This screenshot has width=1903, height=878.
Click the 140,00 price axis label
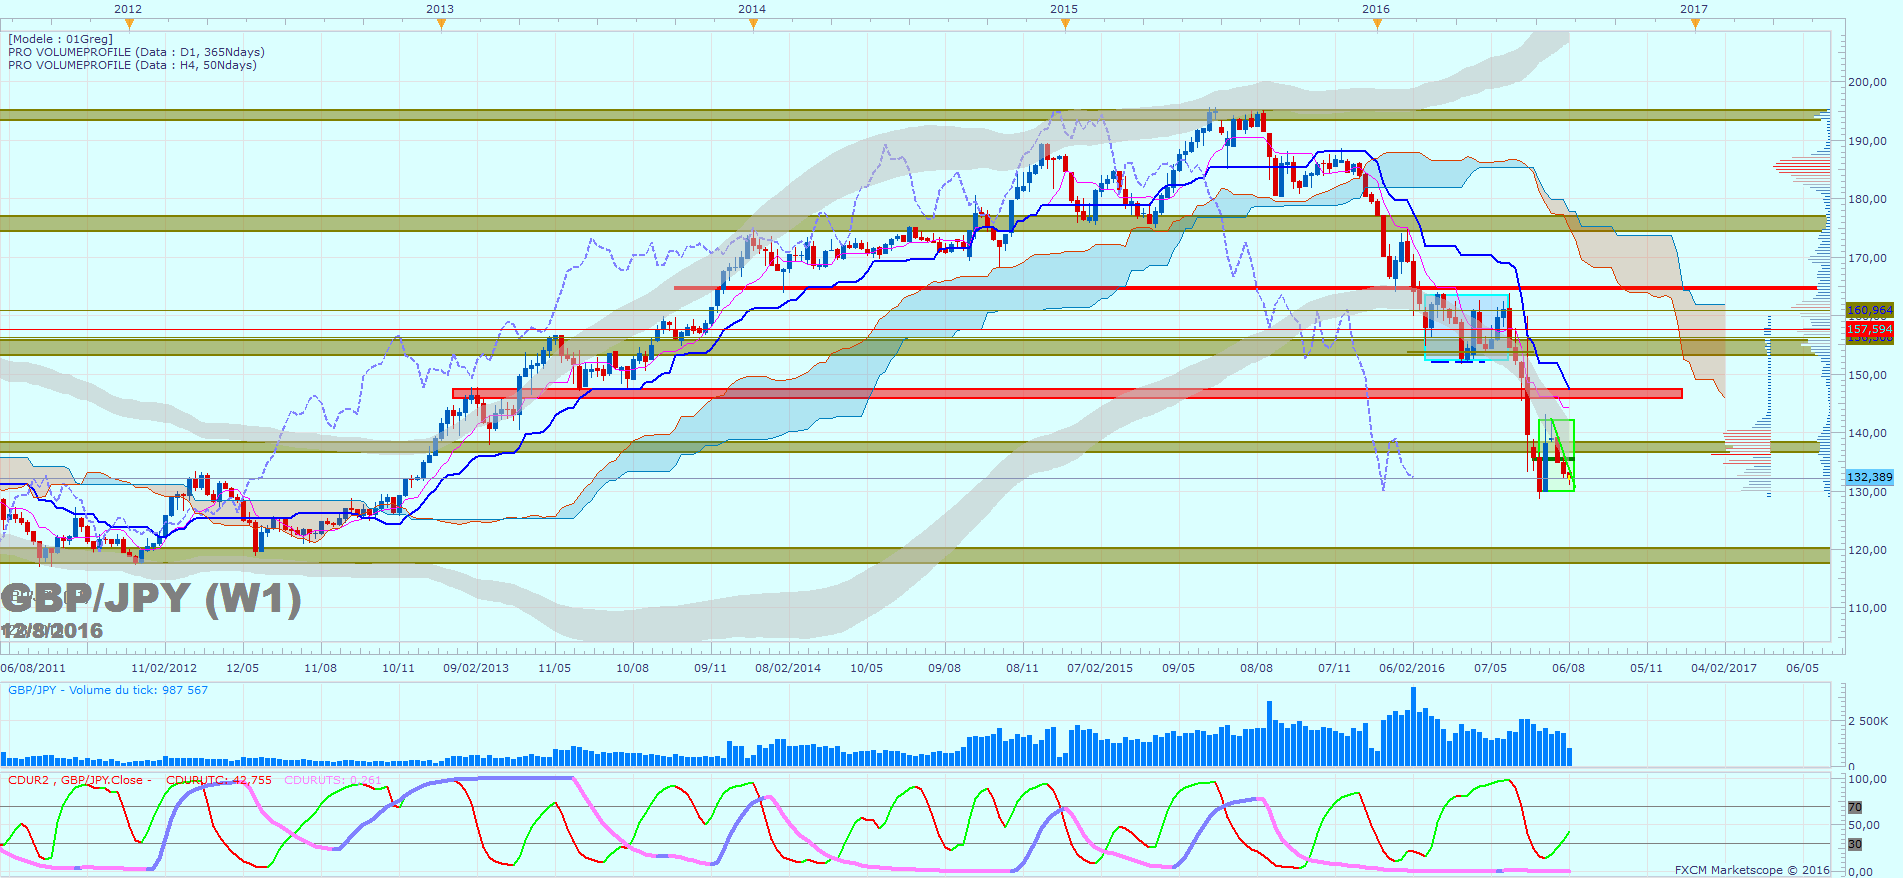pos(1867,433)
